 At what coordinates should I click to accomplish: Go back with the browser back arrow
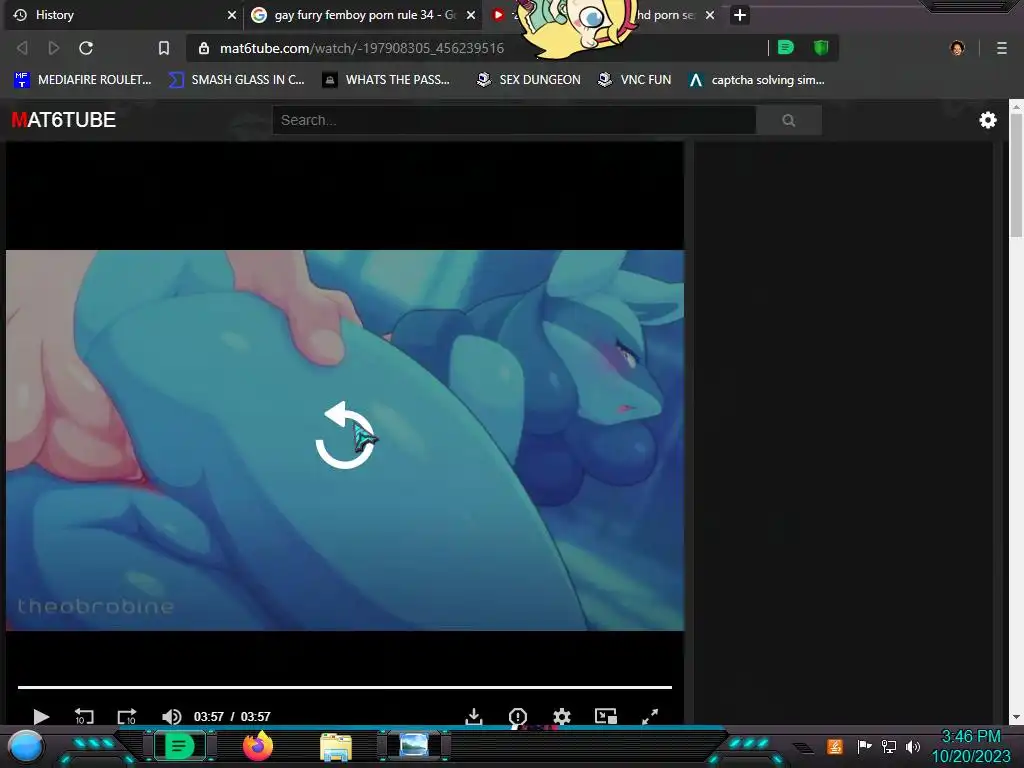tap(22, 48)
